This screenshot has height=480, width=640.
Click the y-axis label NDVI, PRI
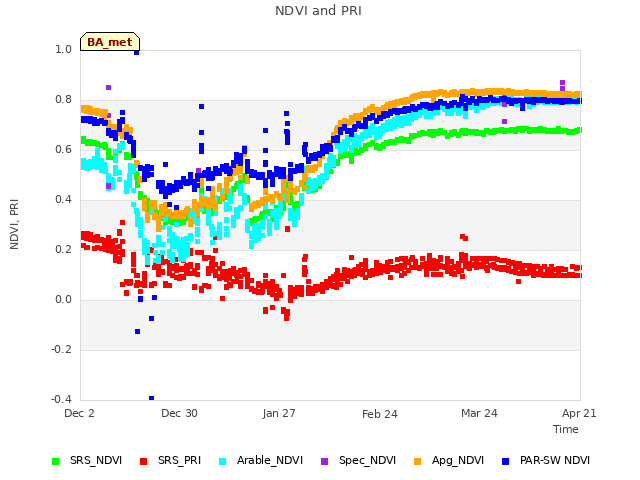point(14,224)
